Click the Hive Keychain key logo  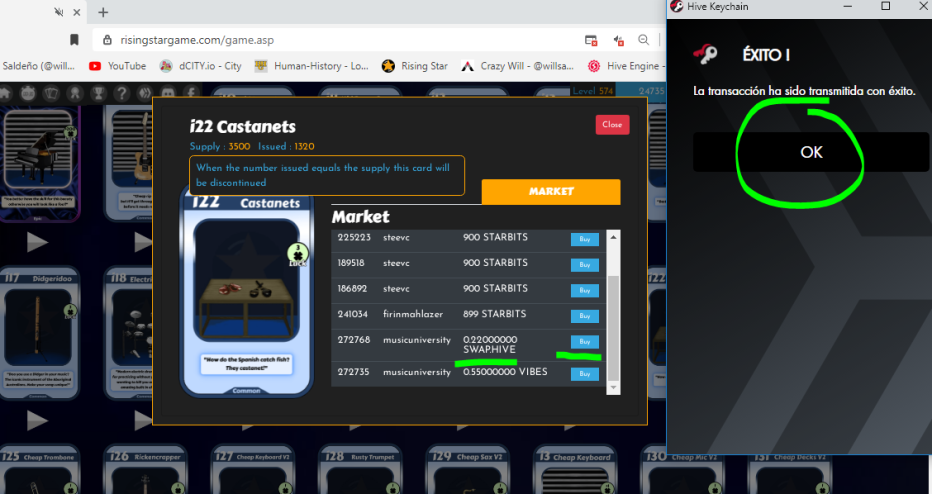click(706, 55)
